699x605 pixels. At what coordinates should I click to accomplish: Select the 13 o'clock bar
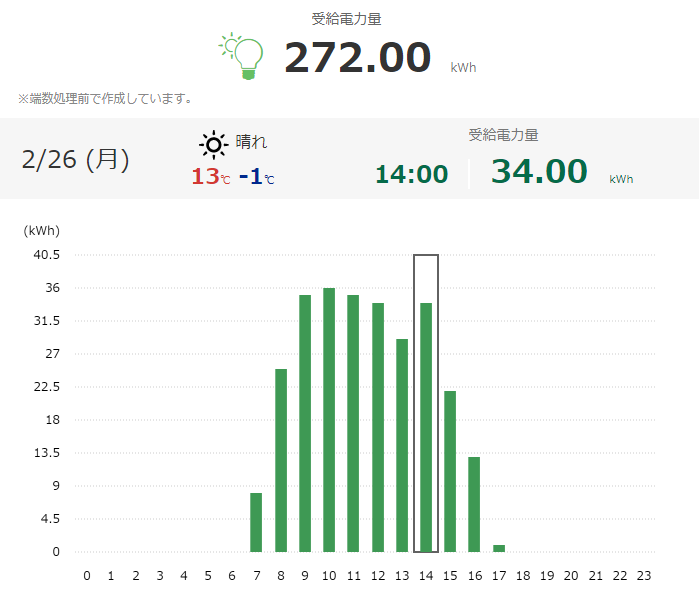tap(402, 445)
